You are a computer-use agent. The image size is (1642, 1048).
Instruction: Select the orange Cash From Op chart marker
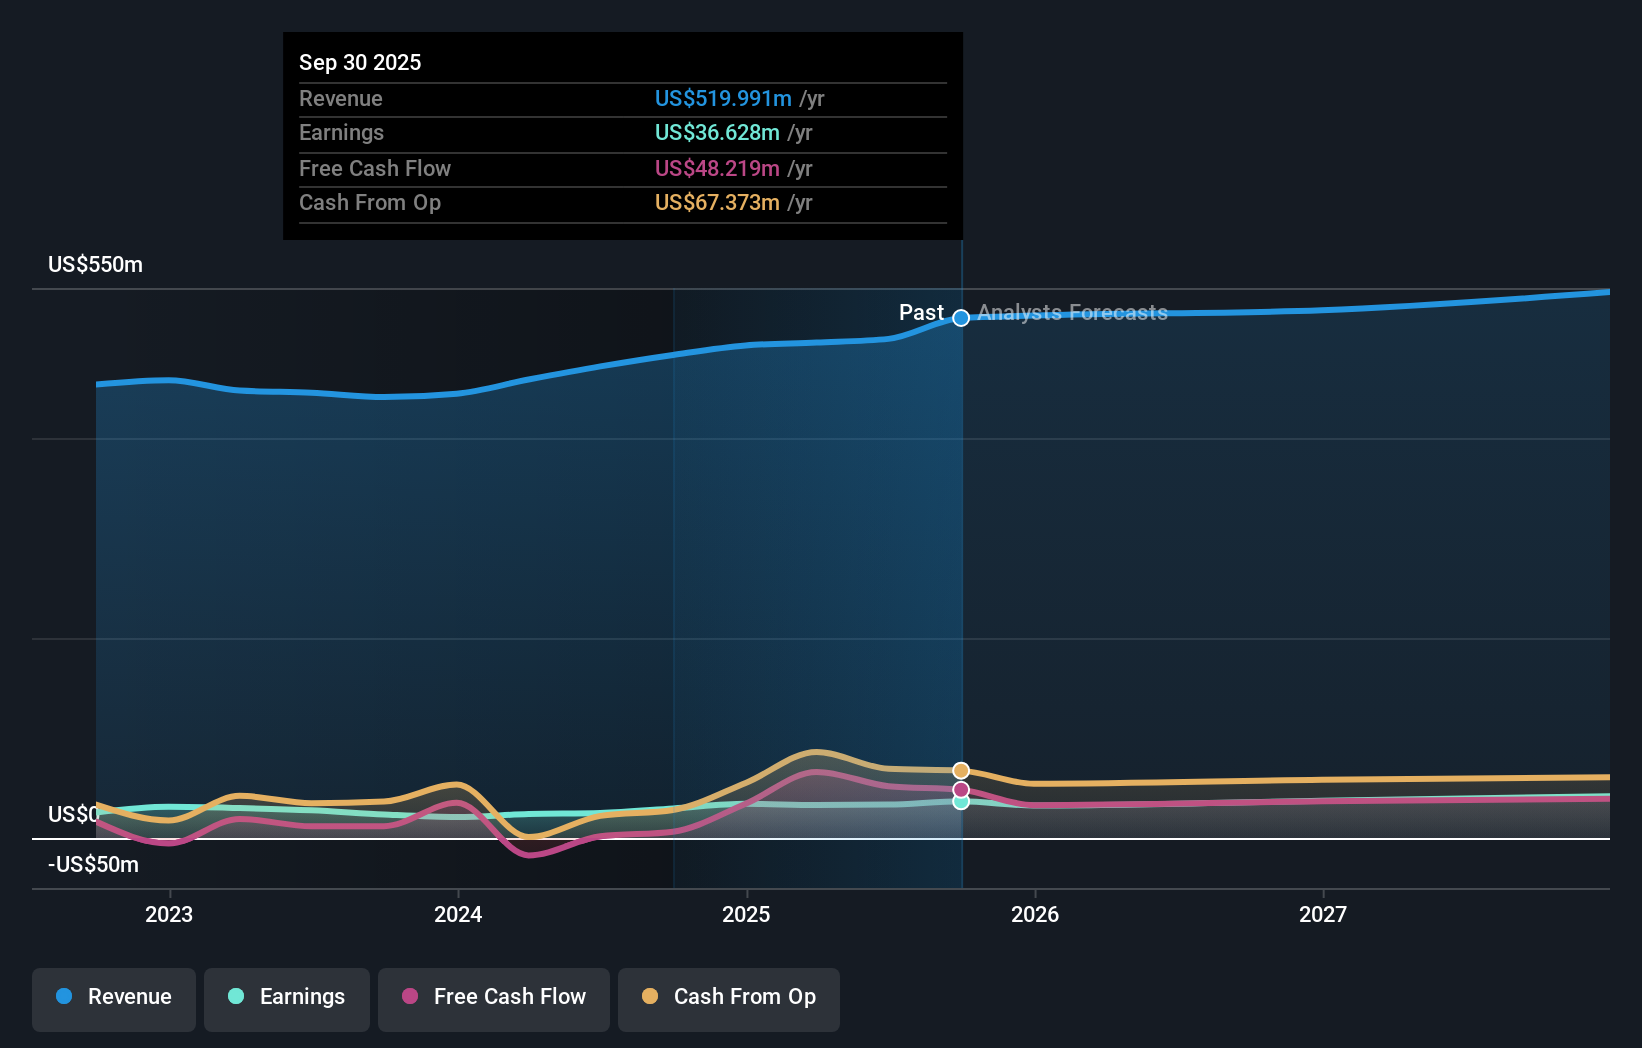(x=961, y=770)
